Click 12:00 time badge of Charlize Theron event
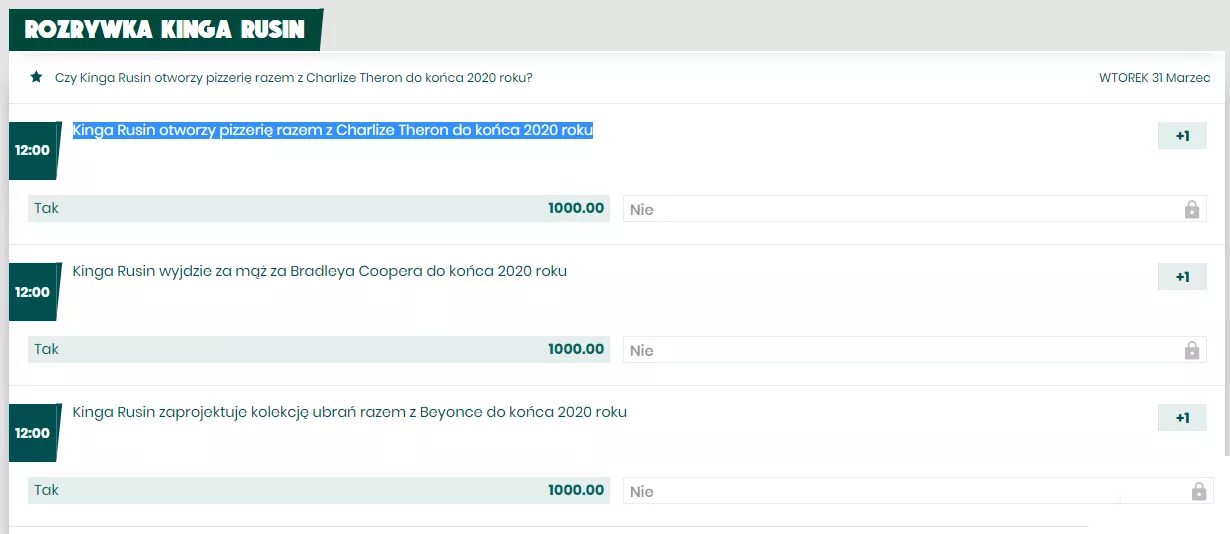Screen dimensions: 1230x534 (x=33, y=151)
